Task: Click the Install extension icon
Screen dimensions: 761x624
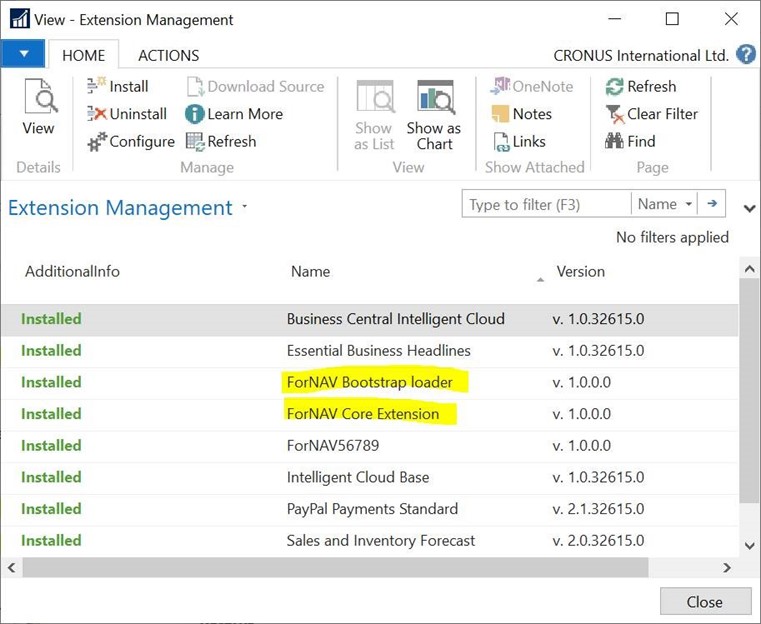Action: [x=97, y=86]
